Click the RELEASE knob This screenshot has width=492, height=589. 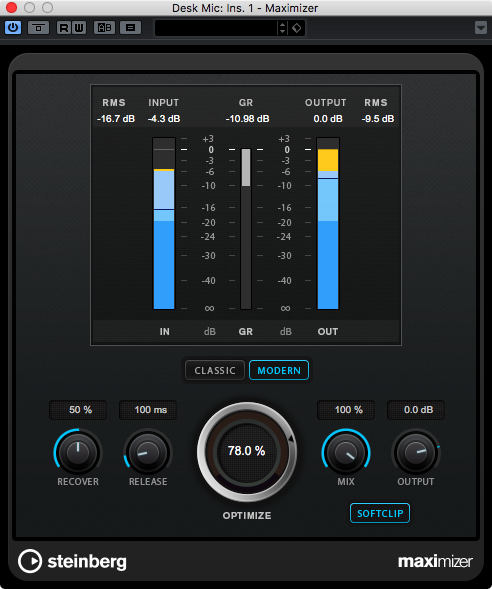148,452
